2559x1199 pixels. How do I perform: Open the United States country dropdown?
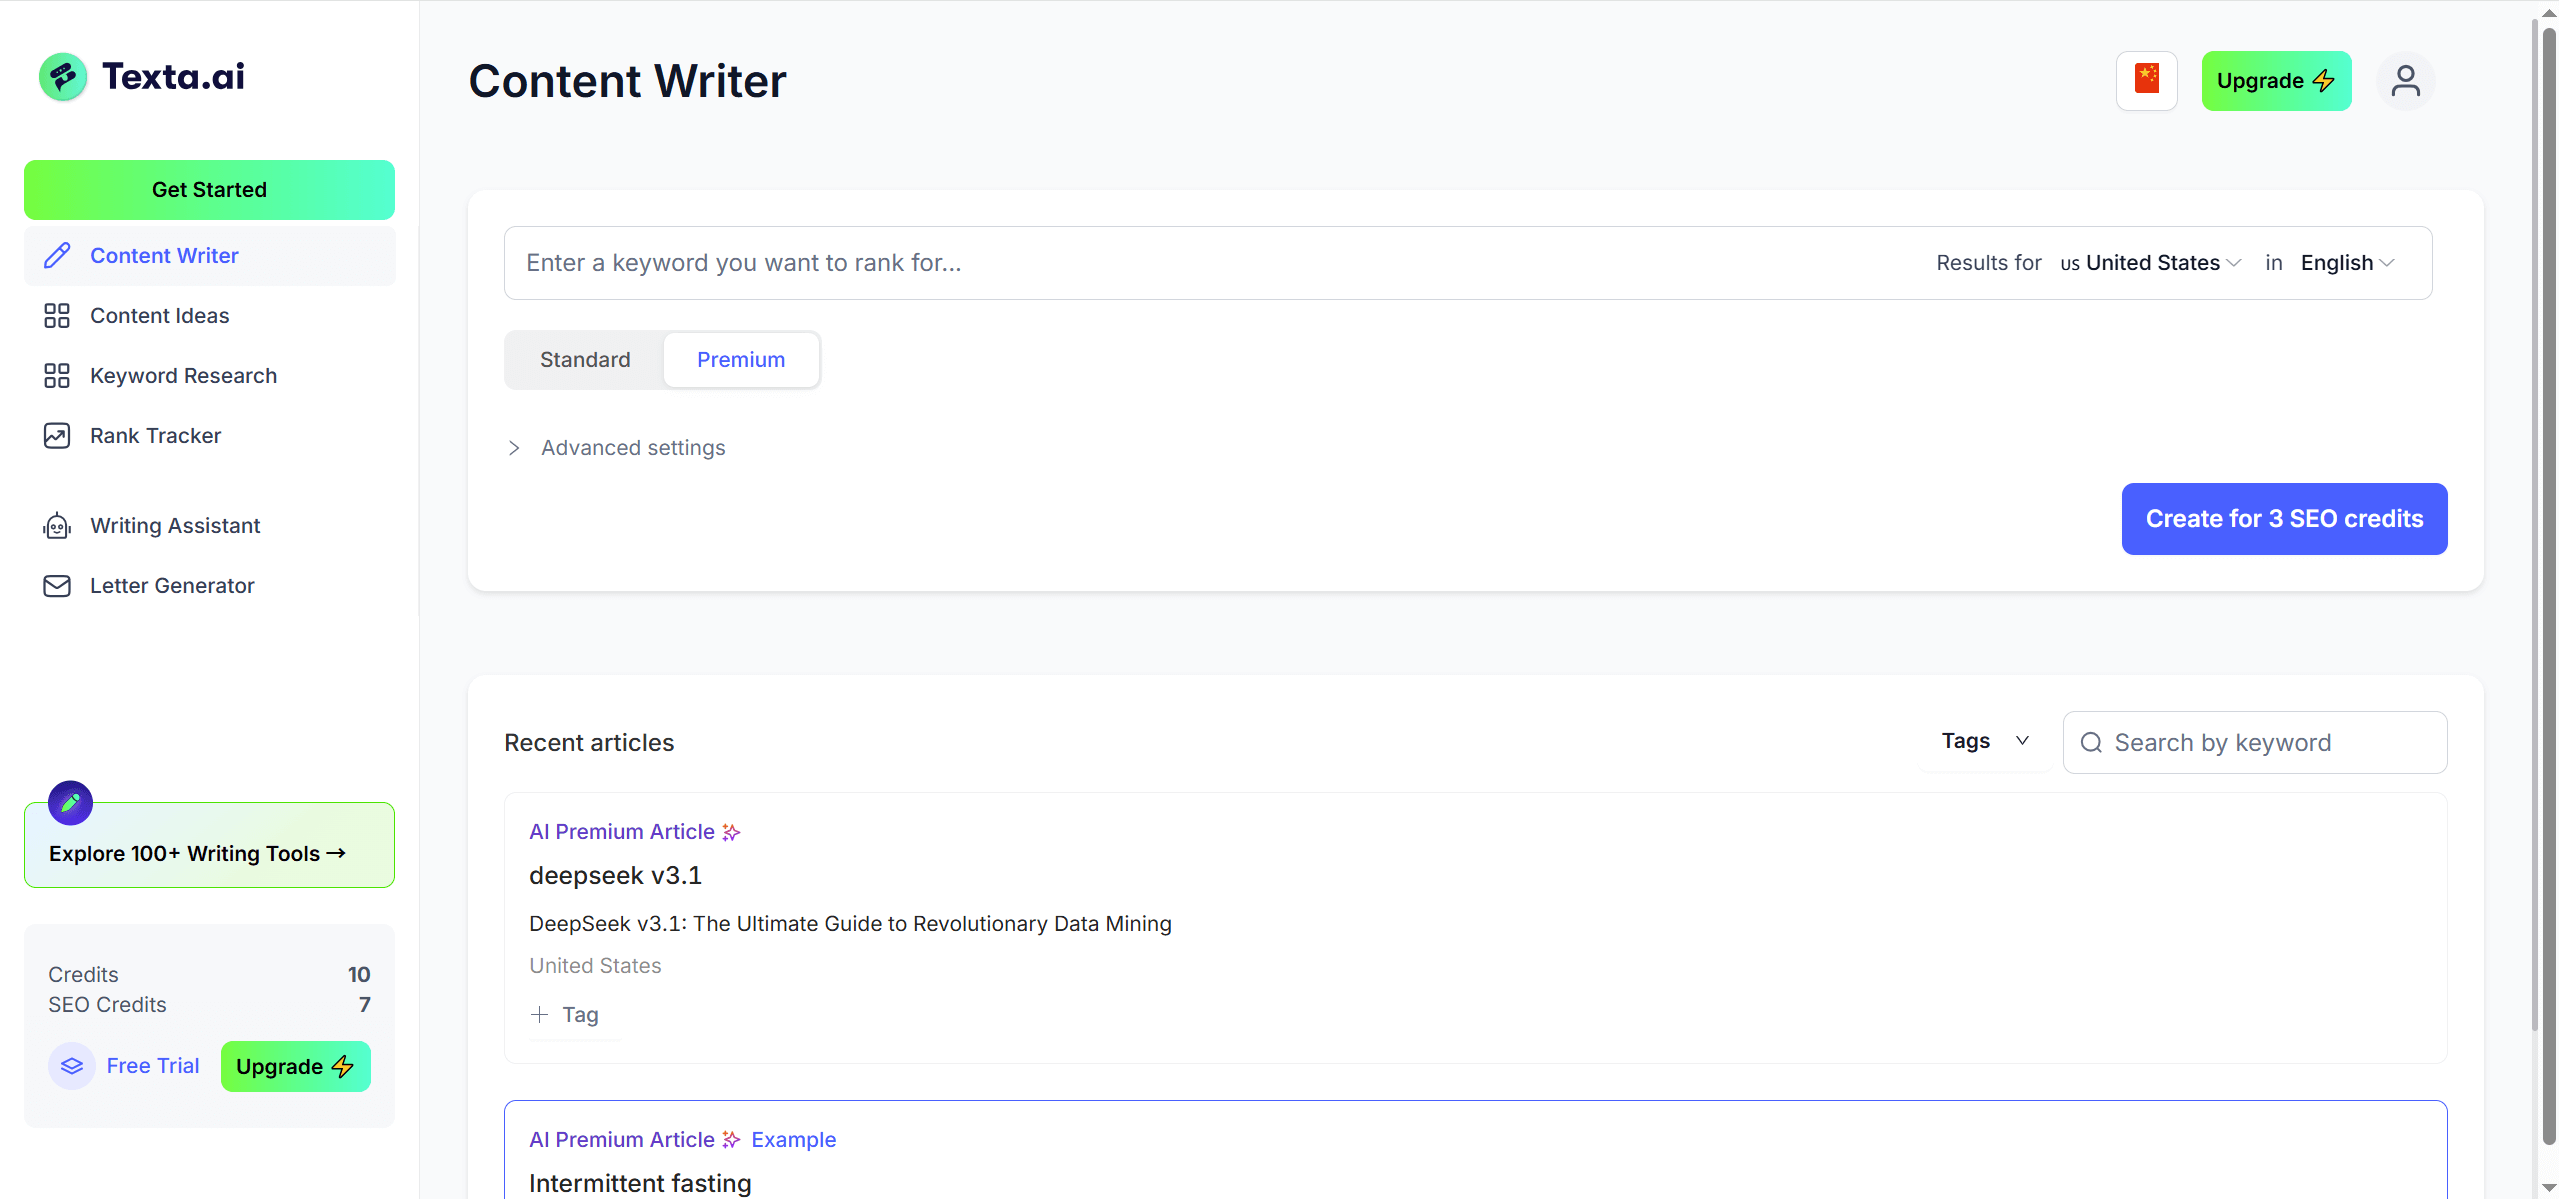[2151, 263]
